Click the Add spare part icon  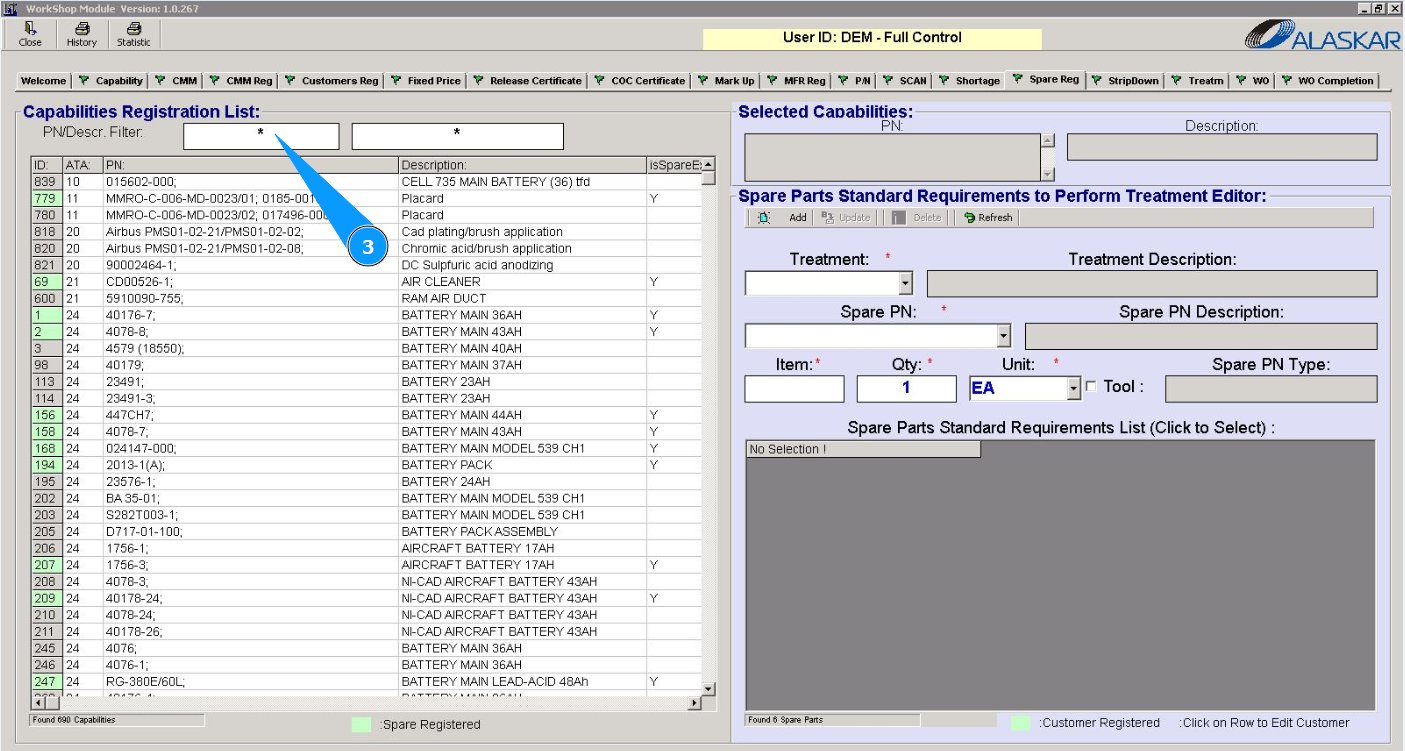[x=765, y=217]
